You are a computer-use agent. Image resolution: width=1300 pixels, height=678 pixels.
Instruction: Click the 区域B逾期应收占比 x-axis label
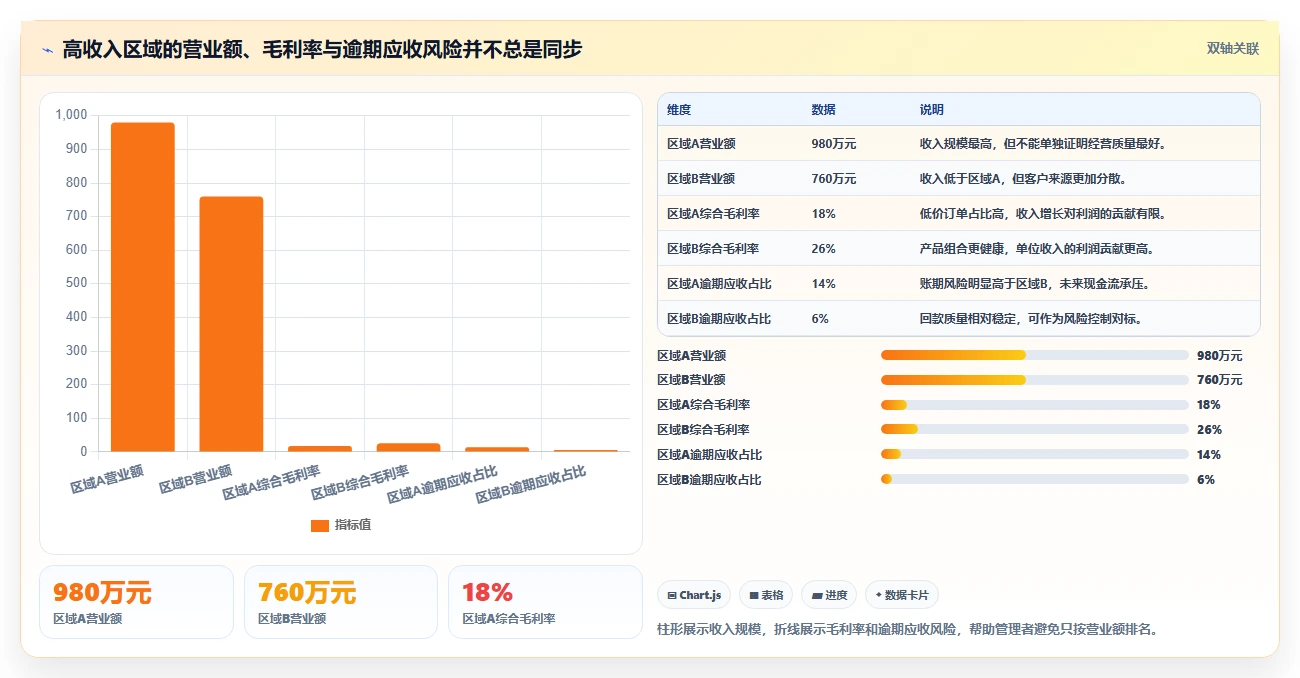[531, 483]
